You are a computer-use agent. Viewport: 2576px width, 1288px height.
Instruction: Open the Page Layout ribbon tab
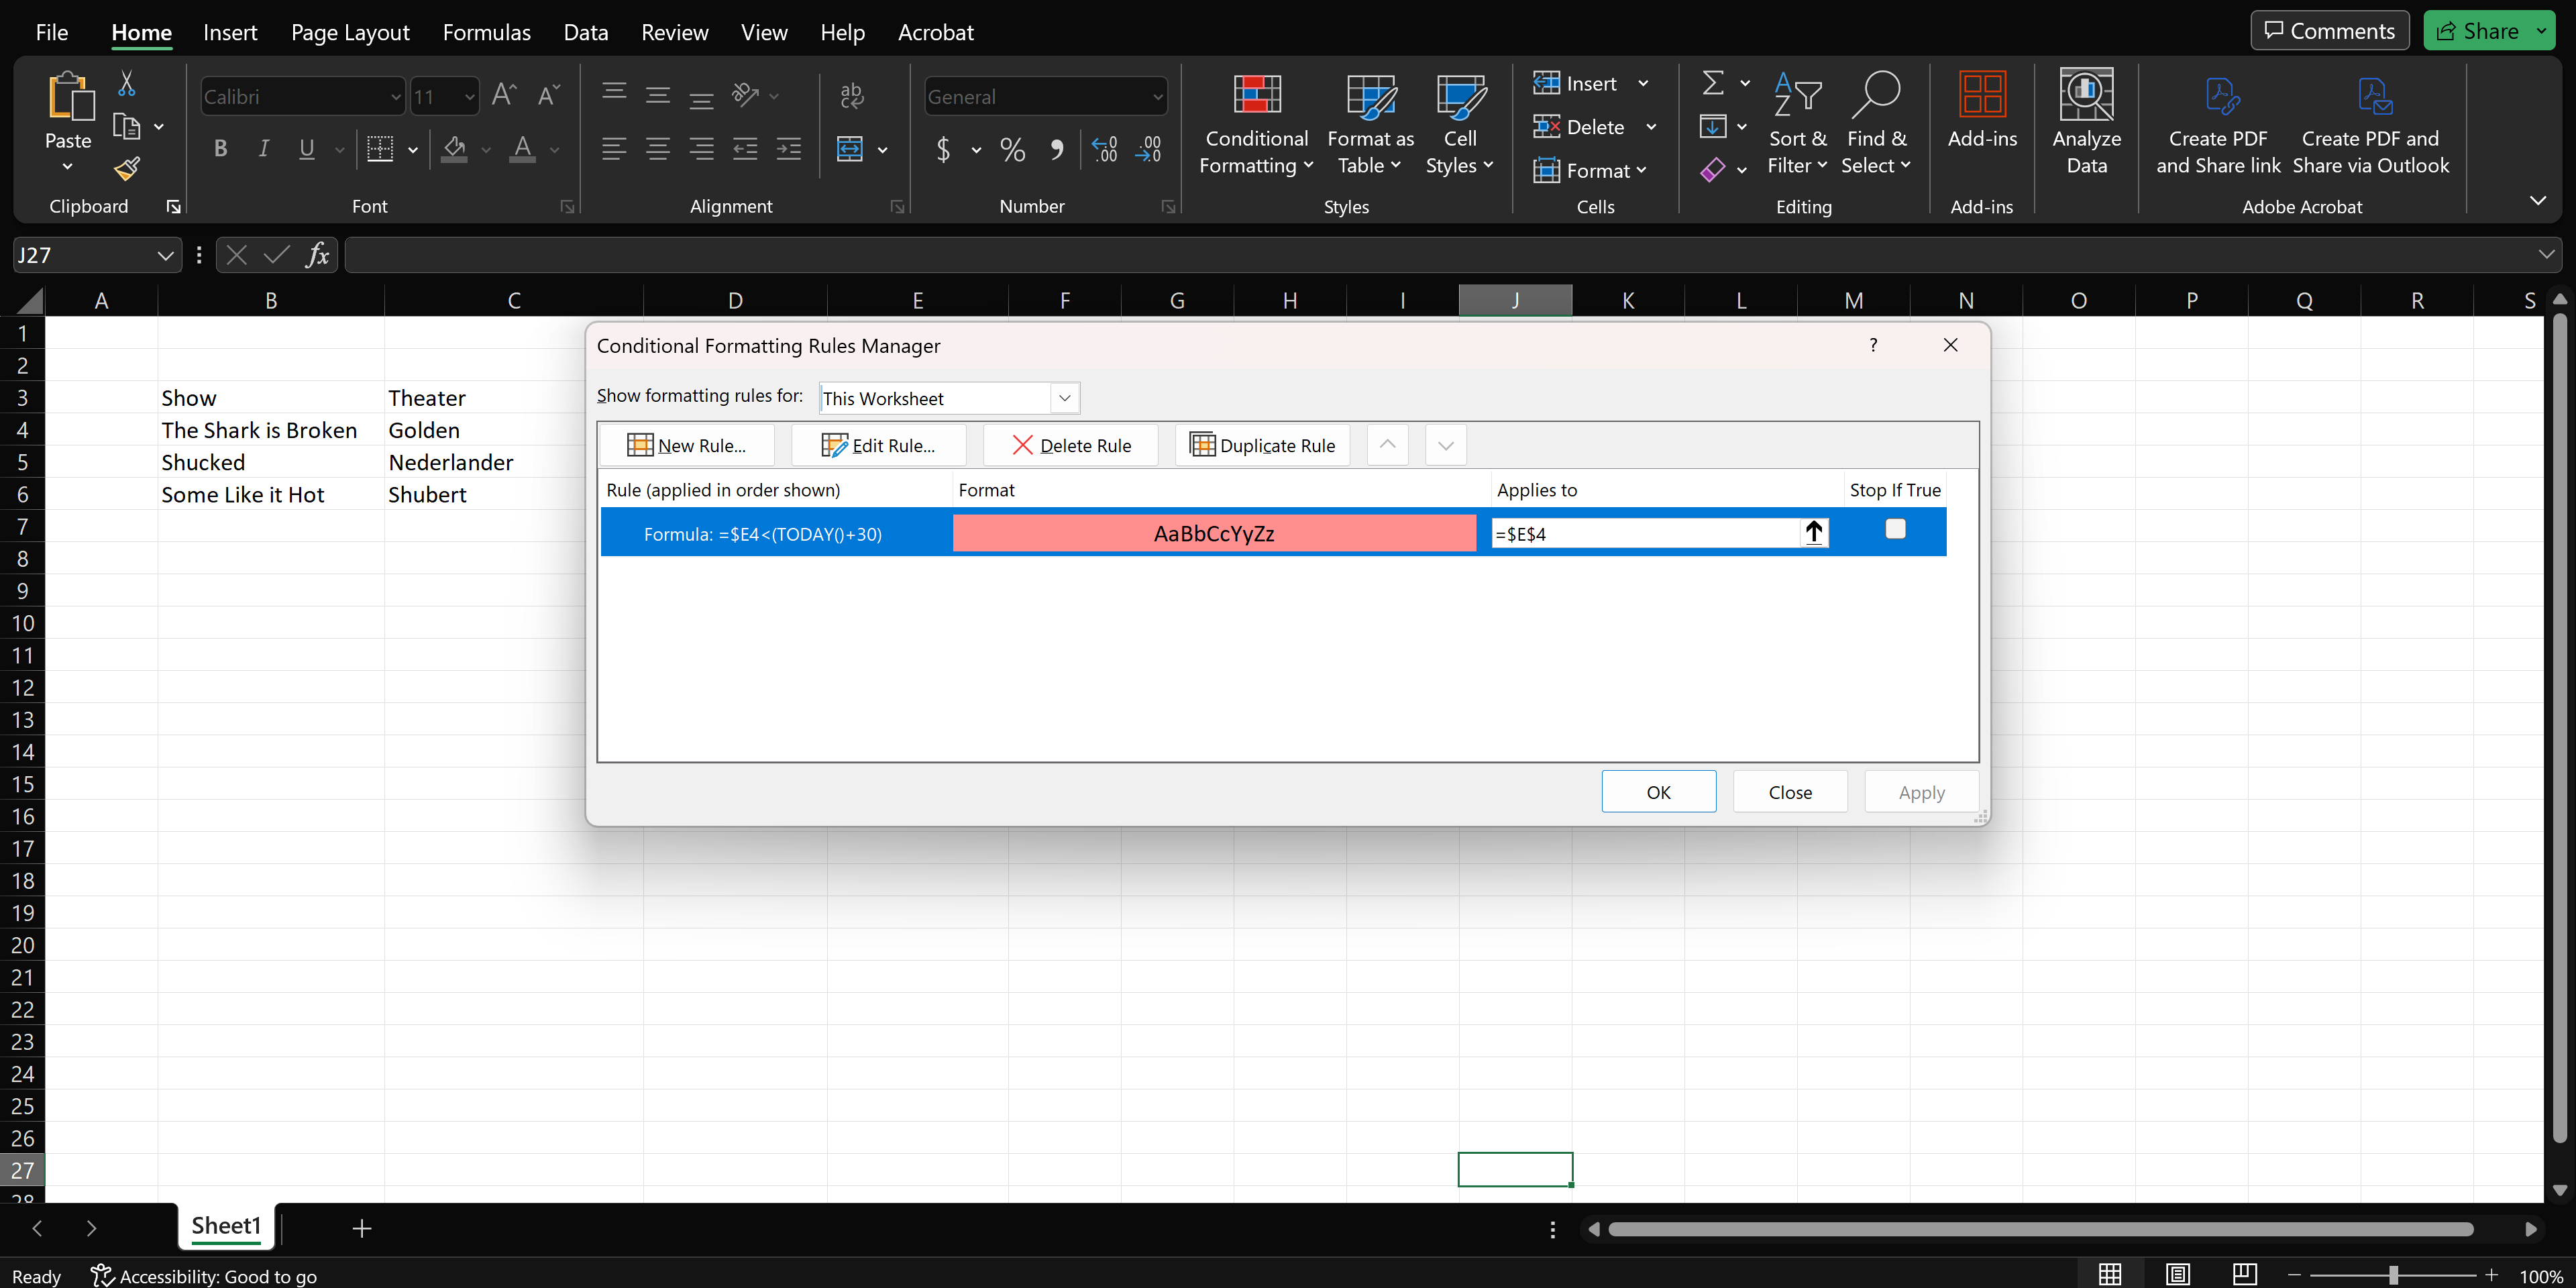click(350, 33)
